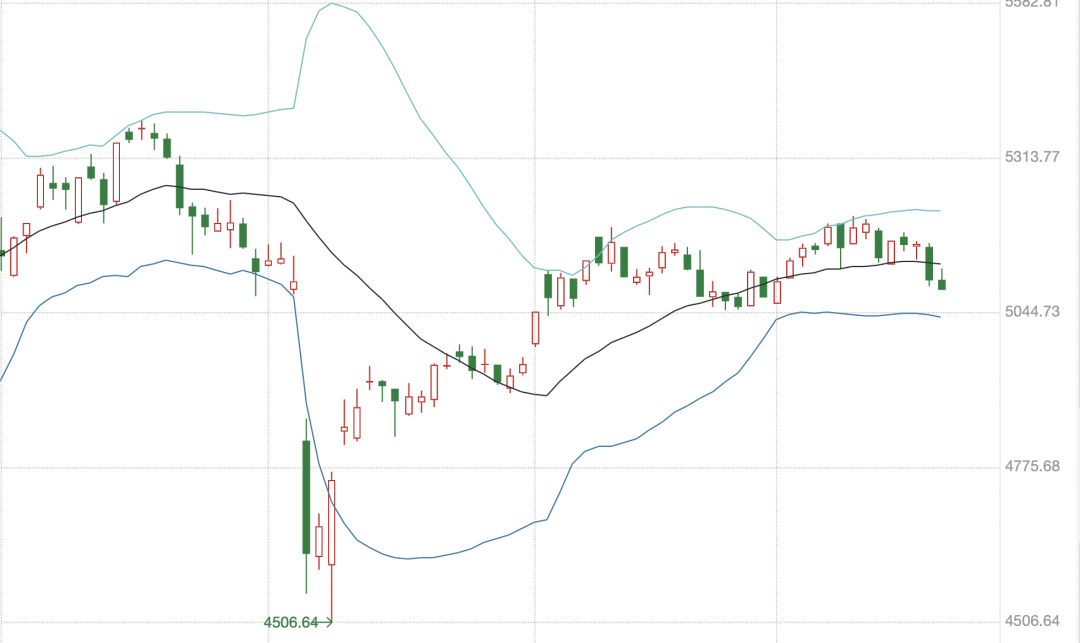Click the right end of the upper Bollinger band

[x=939, y=211]
